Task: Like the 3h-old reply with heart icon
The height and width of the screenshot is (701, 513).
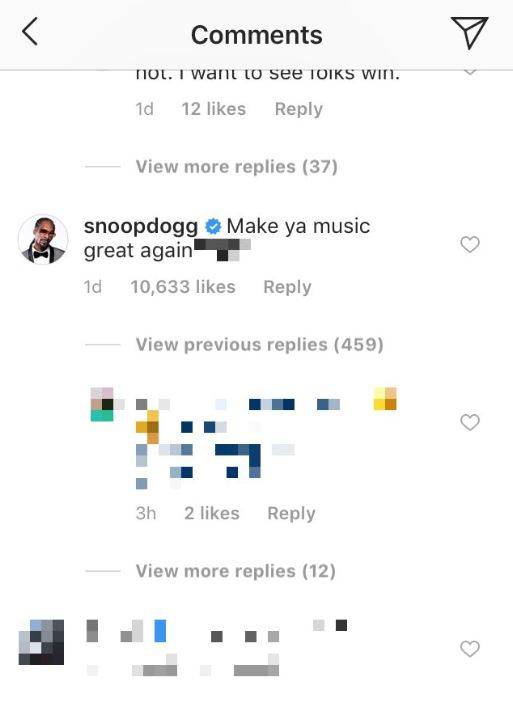Action: (470, 422)
